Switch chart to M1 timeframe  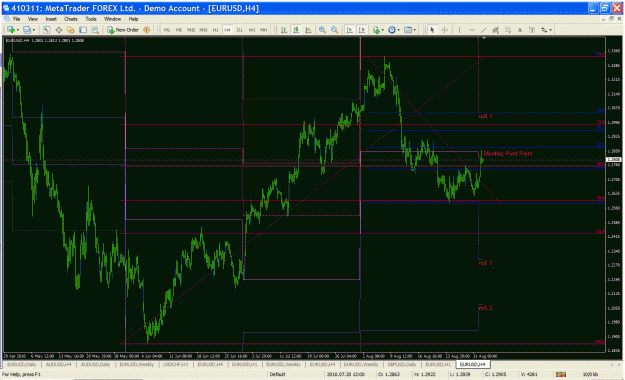167,30
